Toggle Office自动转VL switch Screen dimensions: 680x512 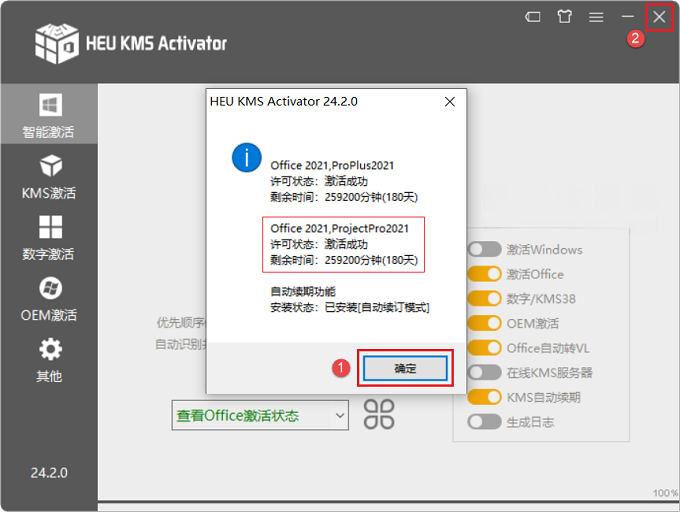pyautogui.click(x=484, y=348)
